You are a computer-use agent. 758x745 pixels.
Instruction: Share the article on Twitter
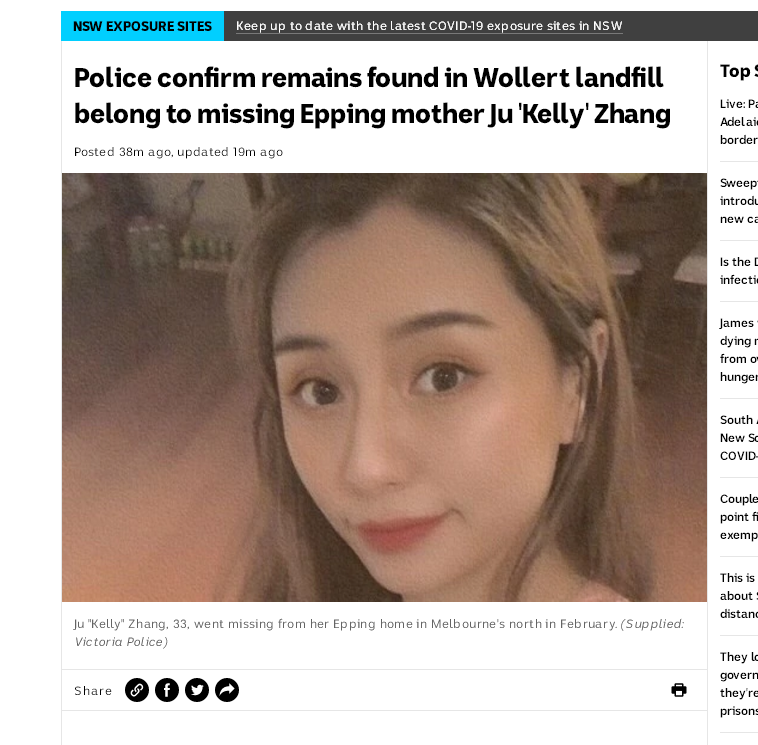tap(197, 690)
